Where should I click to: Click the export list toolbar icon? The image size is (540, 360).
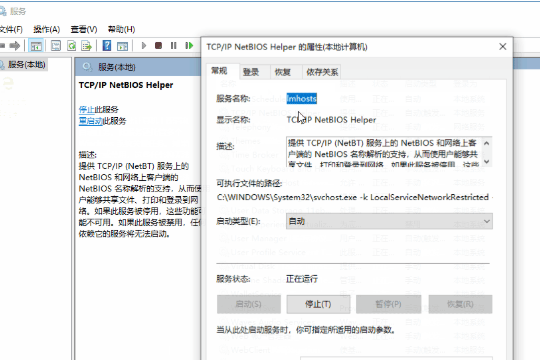[86, 45]
